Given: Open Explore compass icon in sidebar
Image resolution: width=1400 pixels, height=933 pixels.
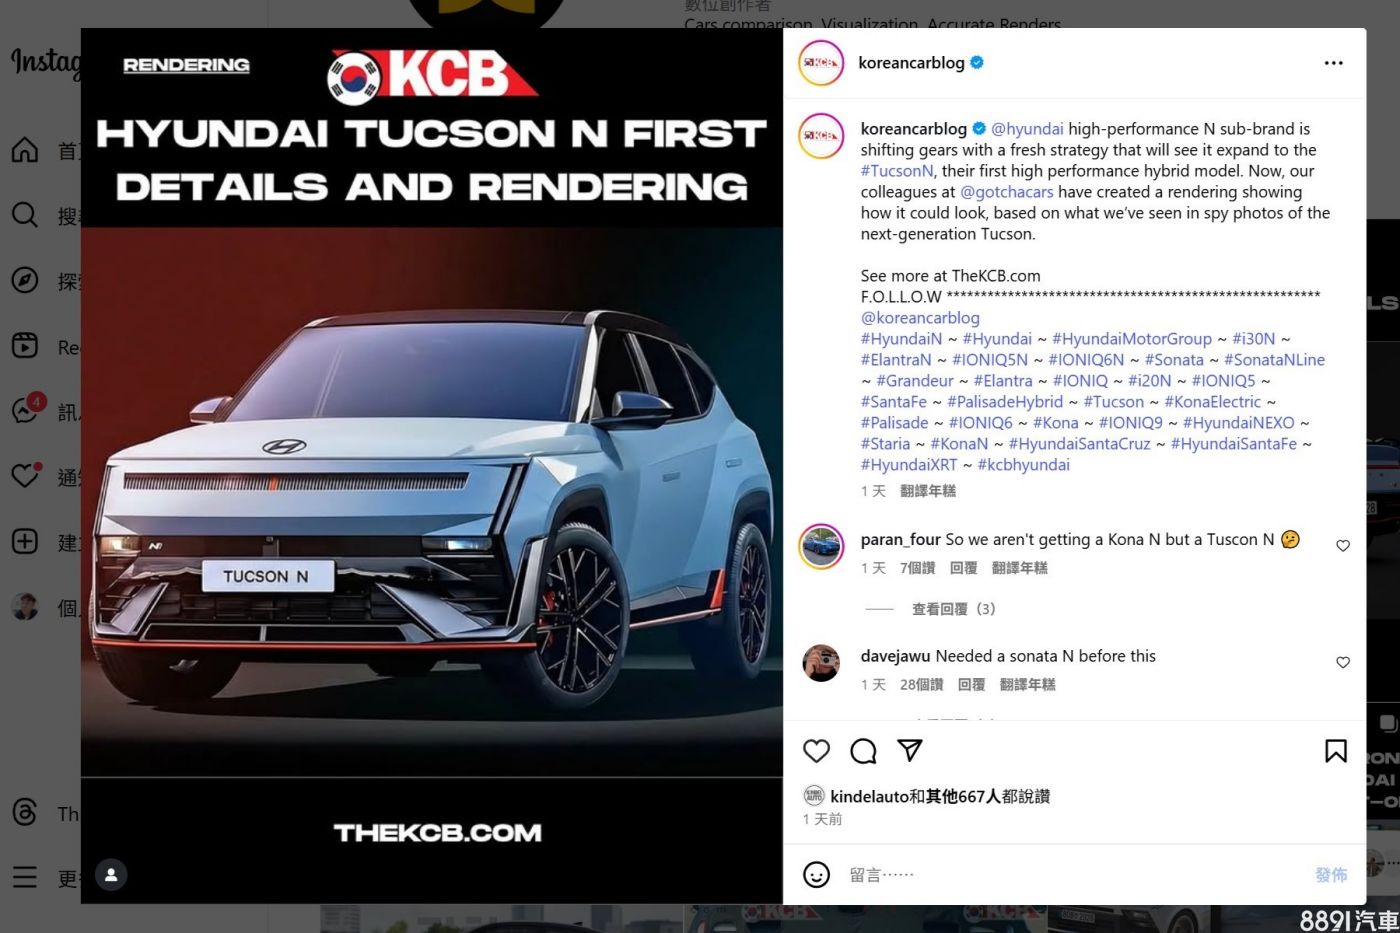Looking at the screenshot, I should click(x=25, y=280).
